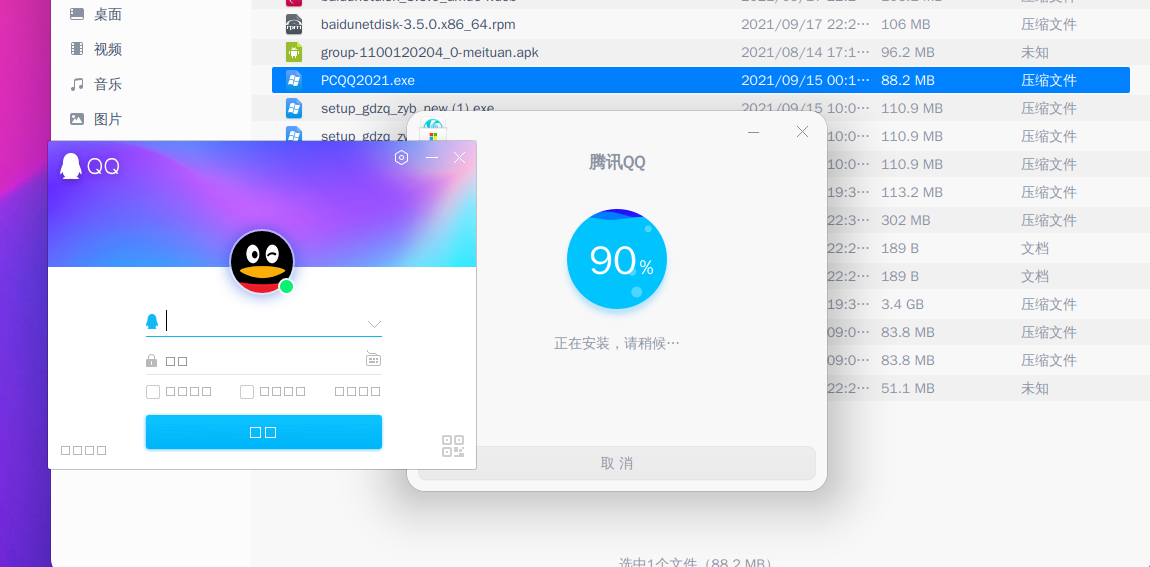
Task: Click the 正在安装，请稍候 status text
Action: click(617, 343)
